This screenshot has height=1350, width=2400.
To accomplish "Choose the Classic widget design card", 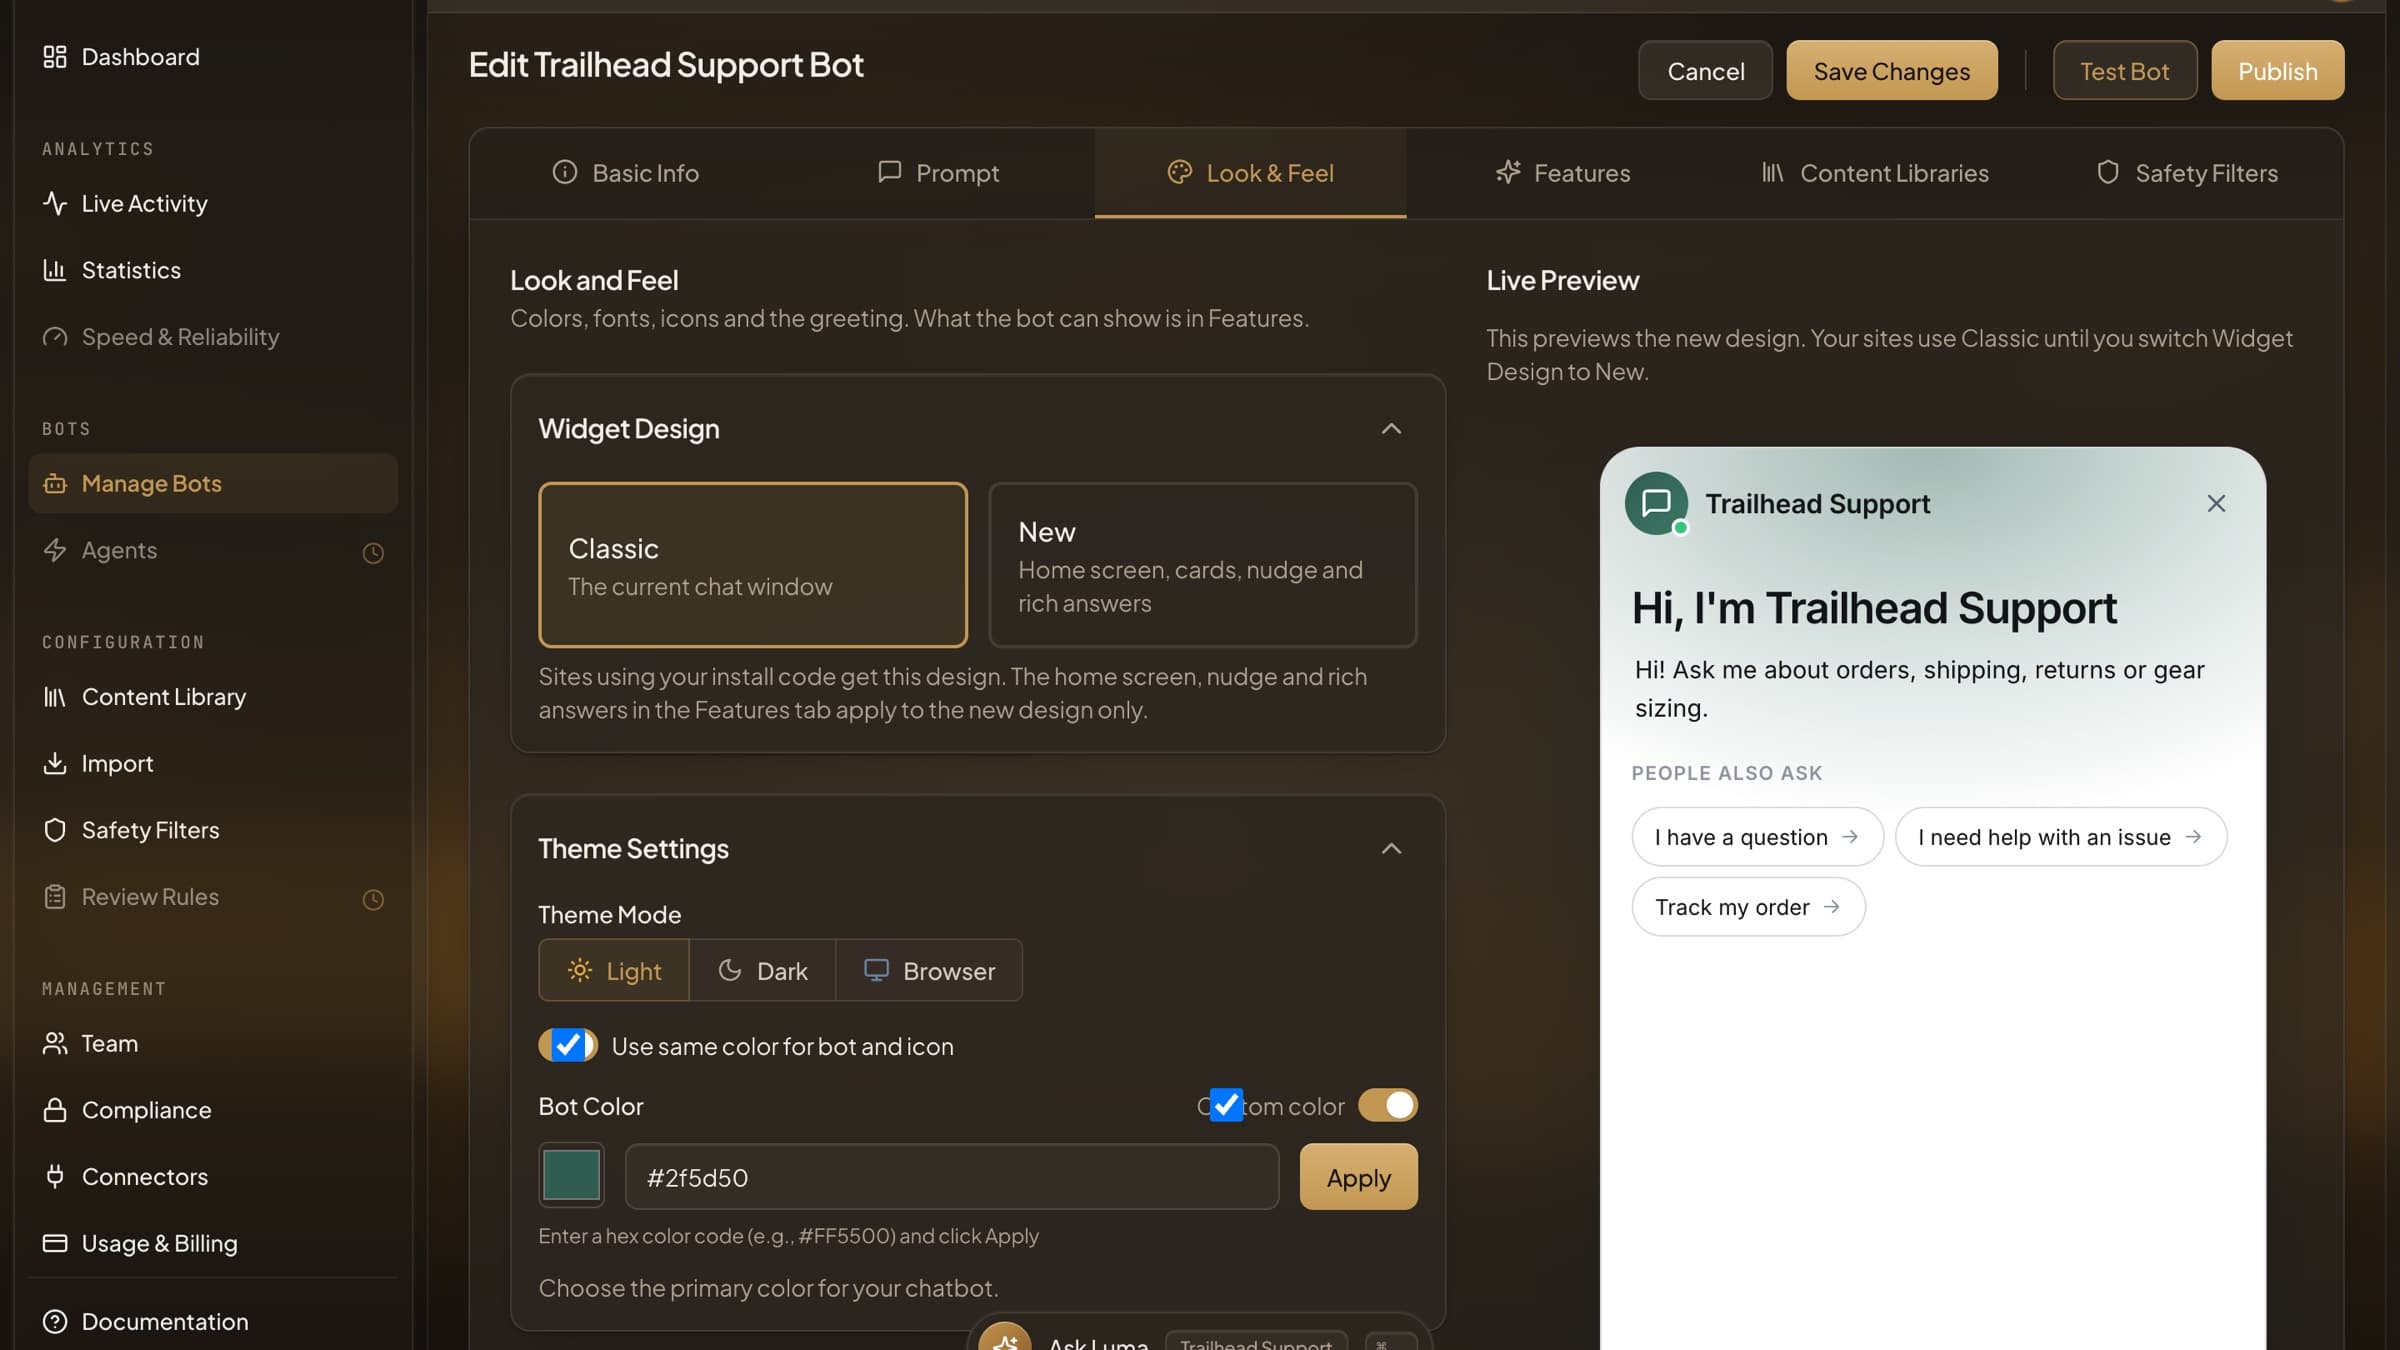I will tap(753, 565).
